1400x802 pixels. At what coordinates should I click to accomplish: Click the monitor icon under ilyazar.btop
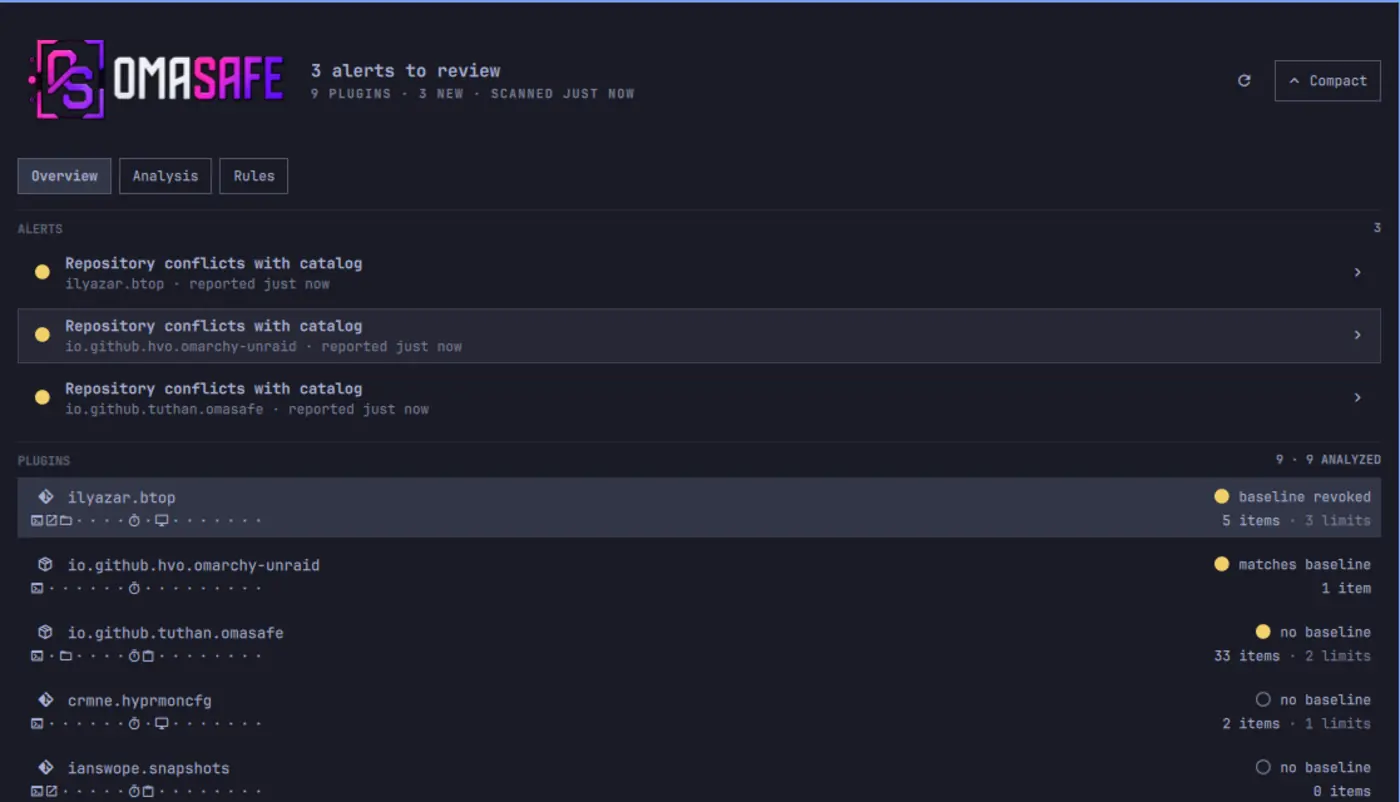tap(161, 520)
